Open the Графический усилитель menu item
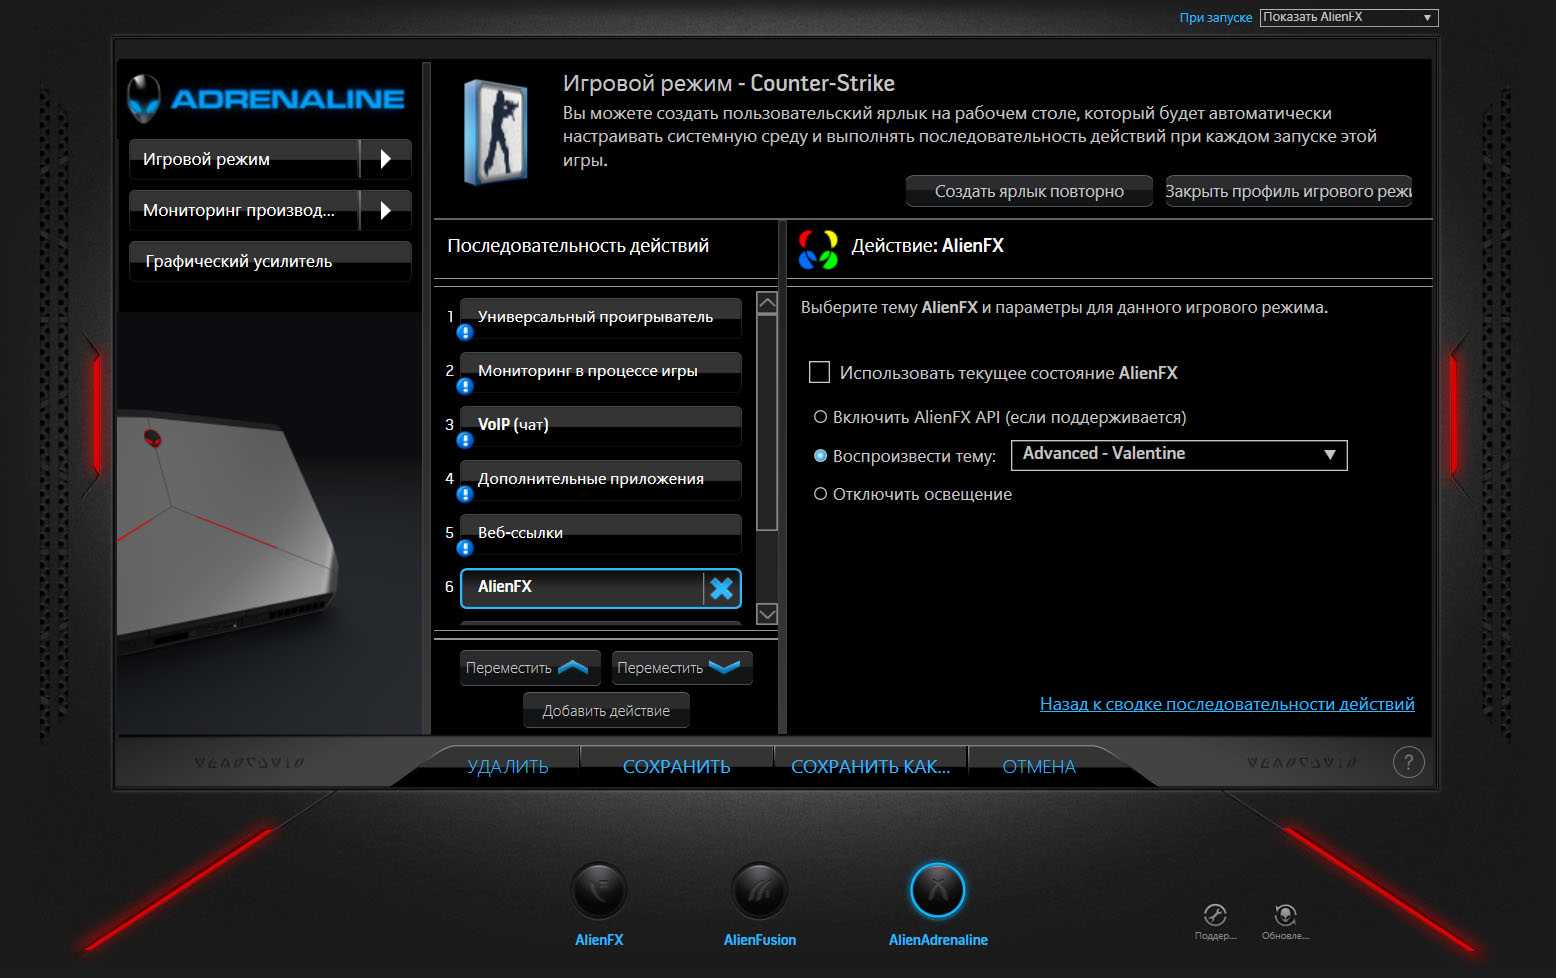This screenshot has width=1556, height=978. (x=270, y=261)
